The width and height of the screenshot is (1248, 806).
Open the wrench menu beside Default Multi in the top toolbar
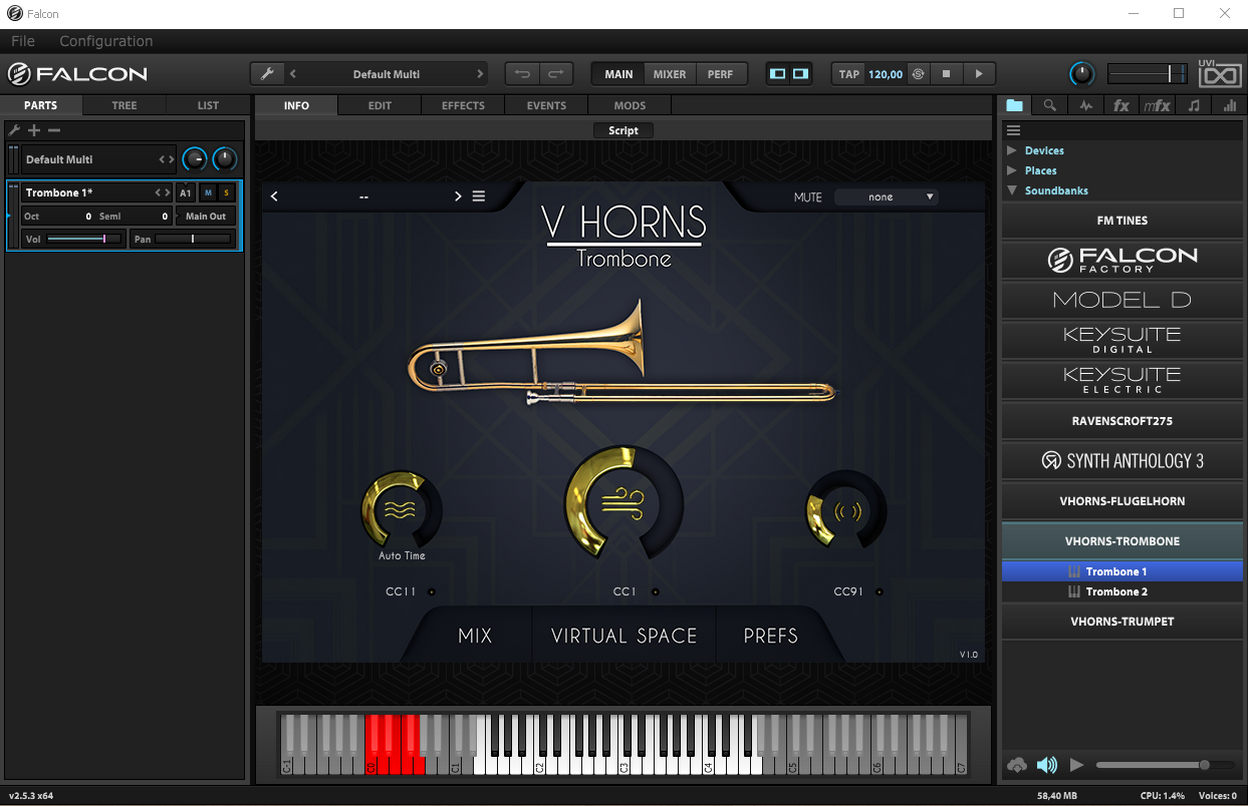click(266, 74)
